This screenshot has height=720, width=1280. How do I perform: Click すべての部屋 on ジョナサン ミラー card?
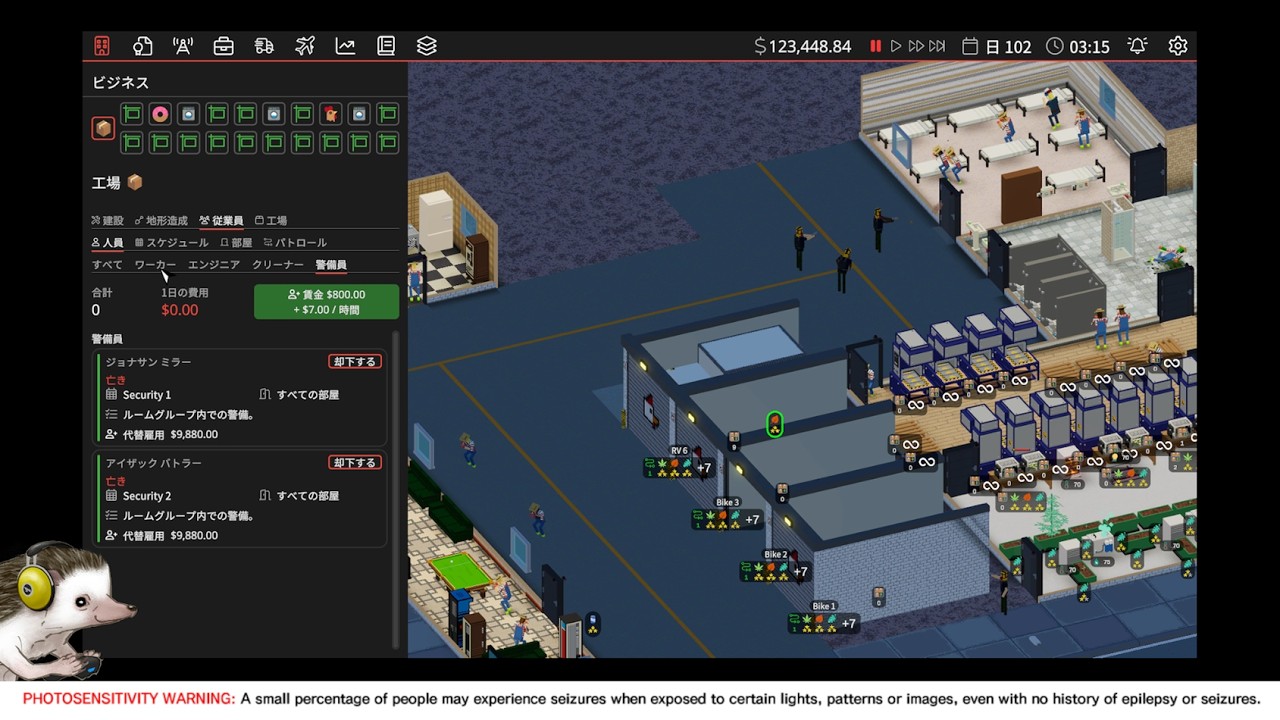coord(299,395)
